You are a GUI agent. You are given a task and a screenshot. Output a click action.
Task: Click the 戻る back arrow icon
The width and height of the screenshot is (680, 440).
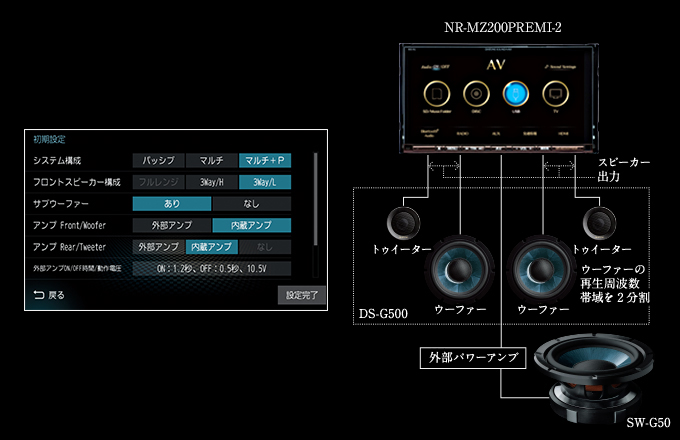(40, 295)
